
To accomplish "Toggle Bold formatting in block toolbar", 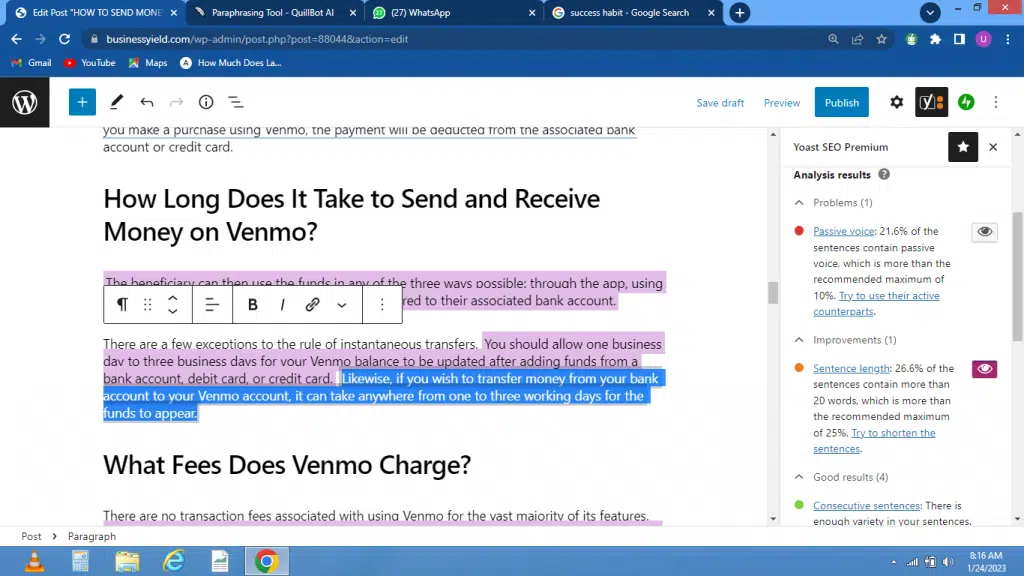I will pos(253,305).
